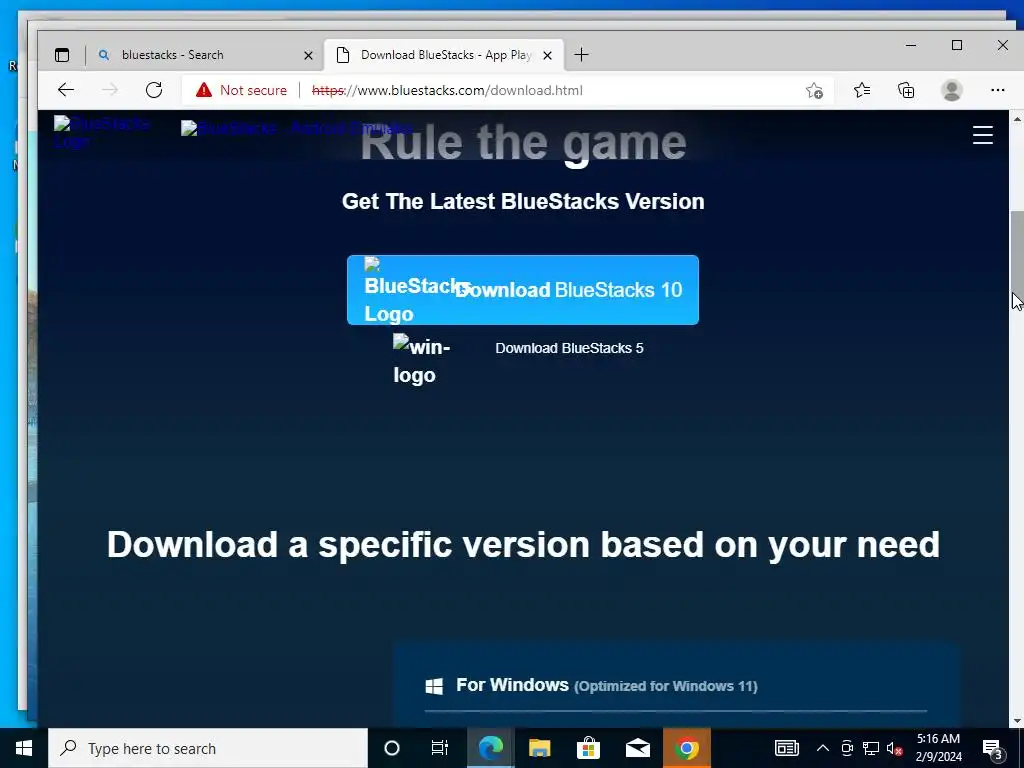The width and height of the screenshot is (1024, 768).
Task: Click the BlueStacks Logo link in header
Action: click(x=102, y=132)
